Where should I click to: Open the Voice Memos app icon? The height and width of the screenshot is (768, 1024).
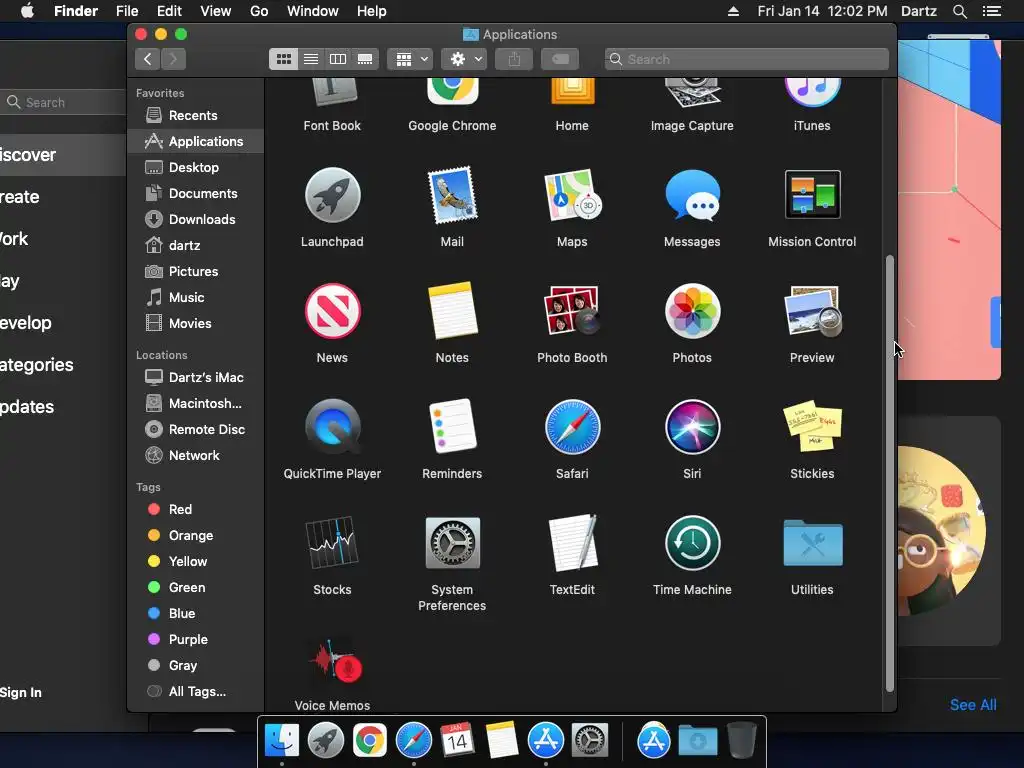point(334,661)
